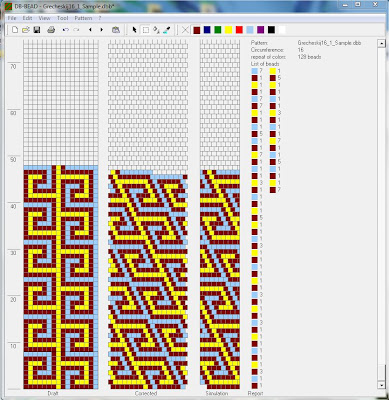This screenshot has height=400, width=389.
Task: Open the File menu
Action: [x=12, y=18]
